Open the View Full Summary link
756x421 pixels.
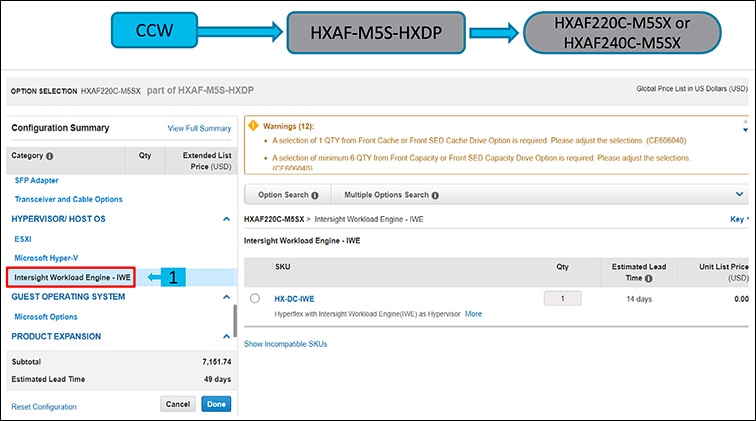point(199,129)
